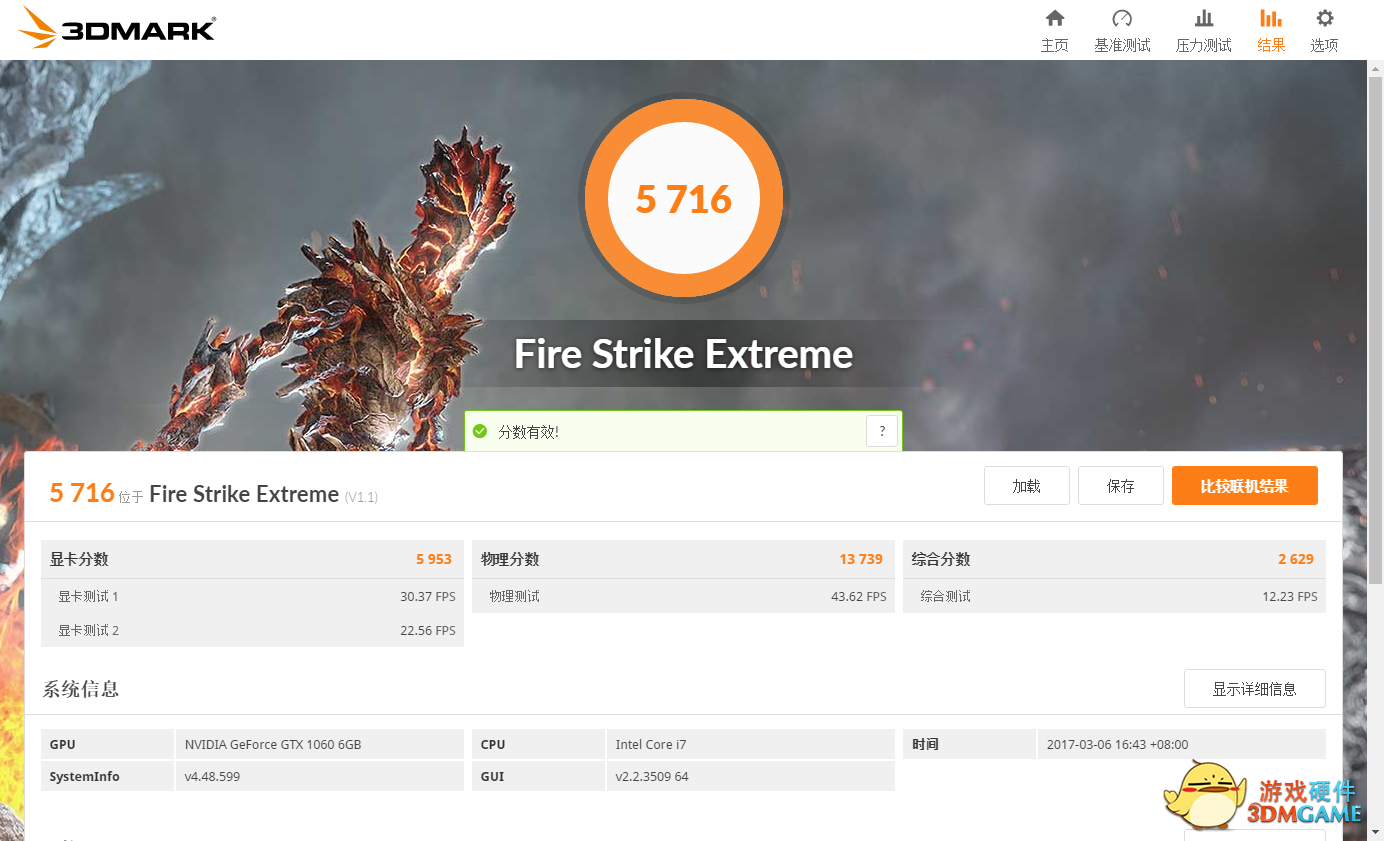This screenshot has width=1384, height=841.
Task: Click the 显卡测试 1 row label
Action: pyautogui.click(x=88, y=597)
